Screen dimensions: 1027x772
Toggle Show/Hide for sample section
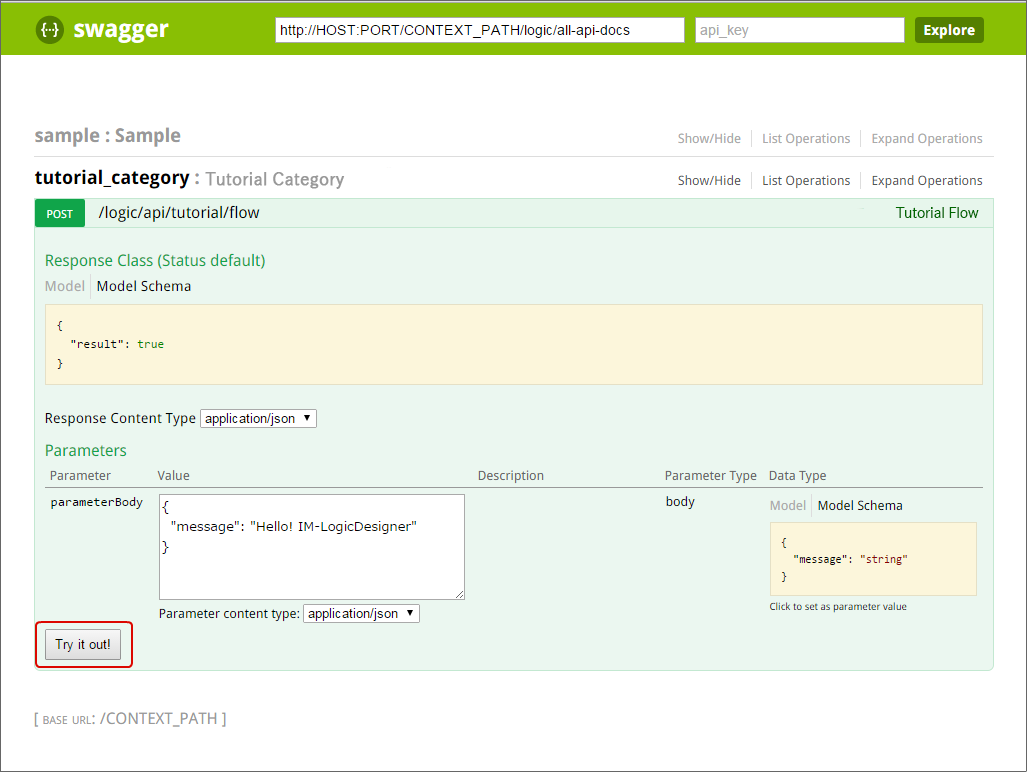(x=709, y=139)
